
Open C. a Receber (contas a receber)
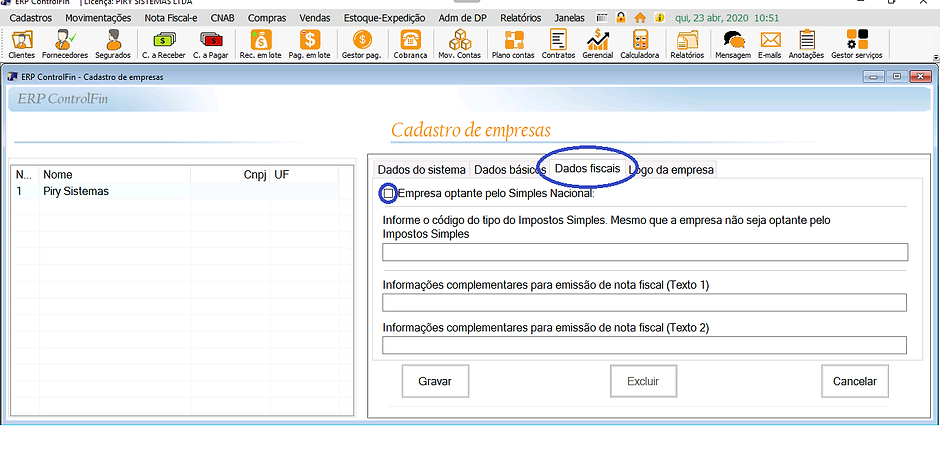(164, 45)
